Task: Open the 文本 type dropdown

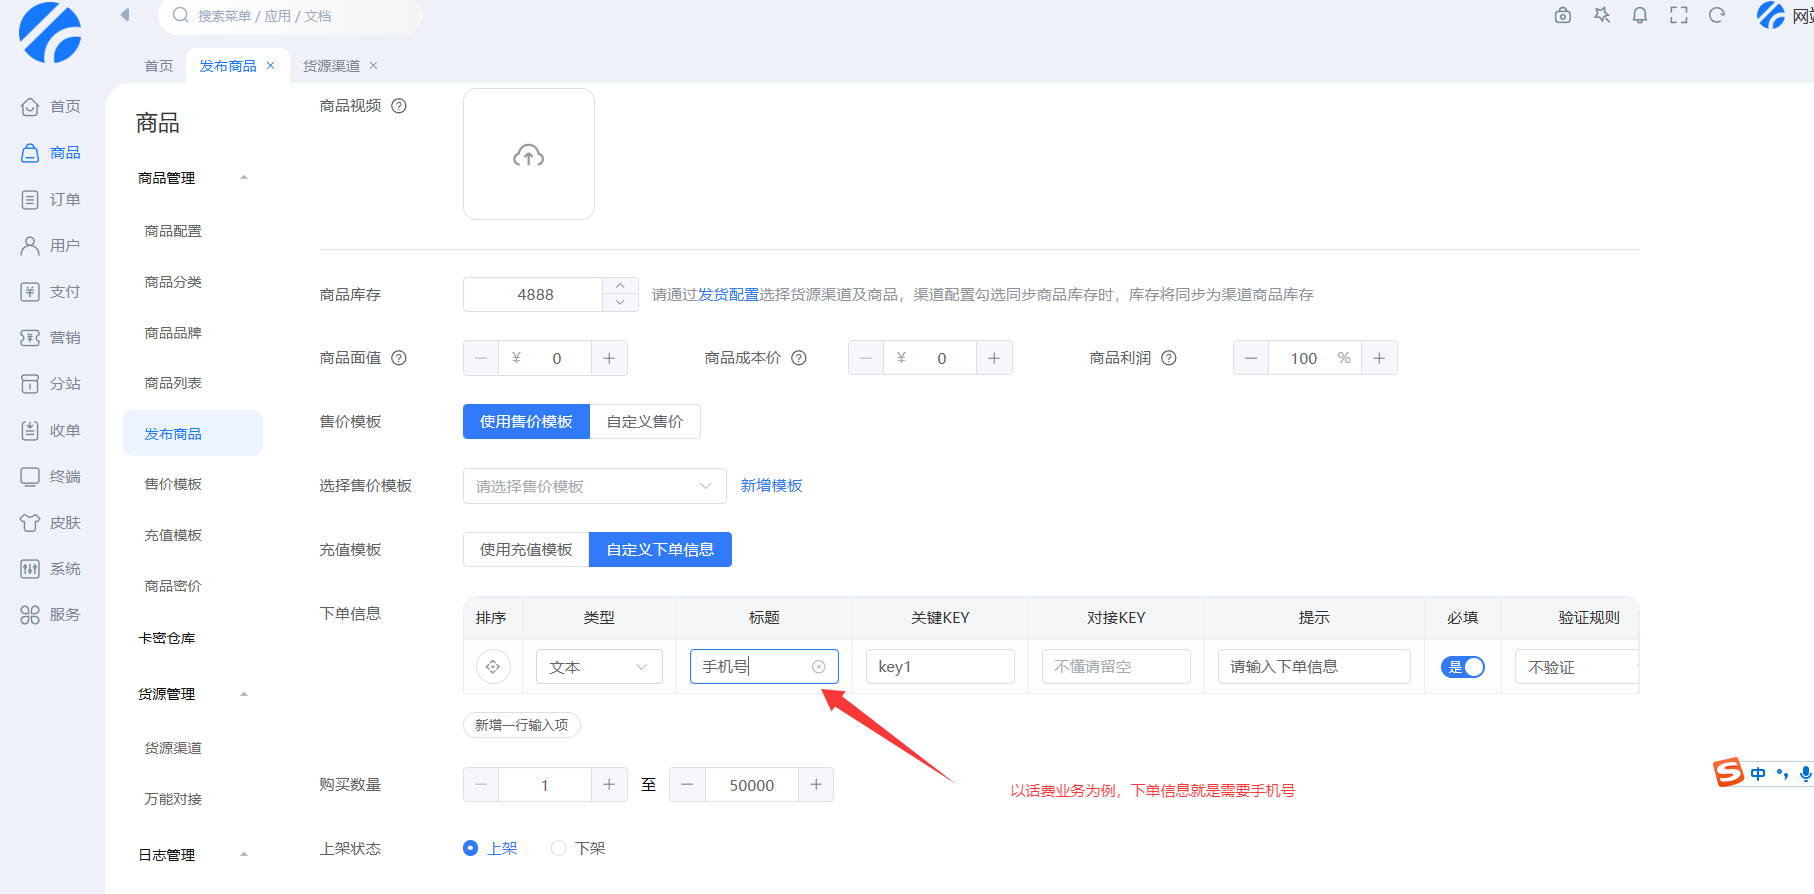Action: pos(598,667)
